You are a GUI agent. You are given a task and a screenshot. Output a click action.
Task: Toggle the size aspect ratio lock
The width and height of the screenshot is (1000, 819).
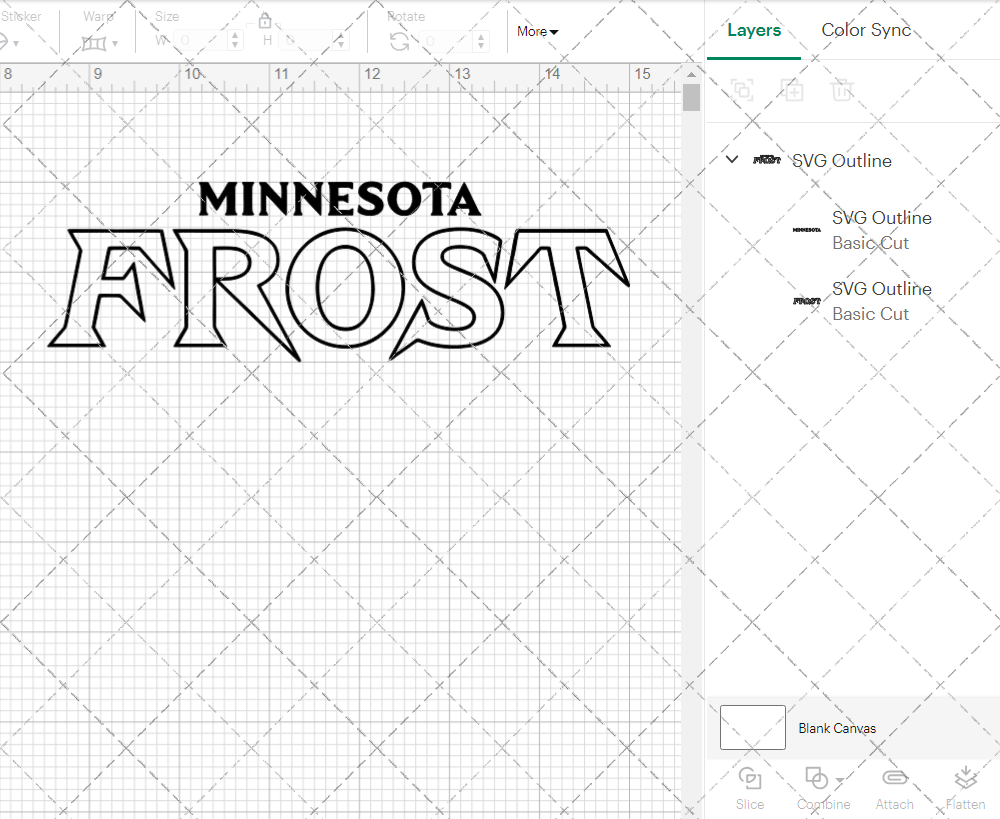tap(266, 20)
